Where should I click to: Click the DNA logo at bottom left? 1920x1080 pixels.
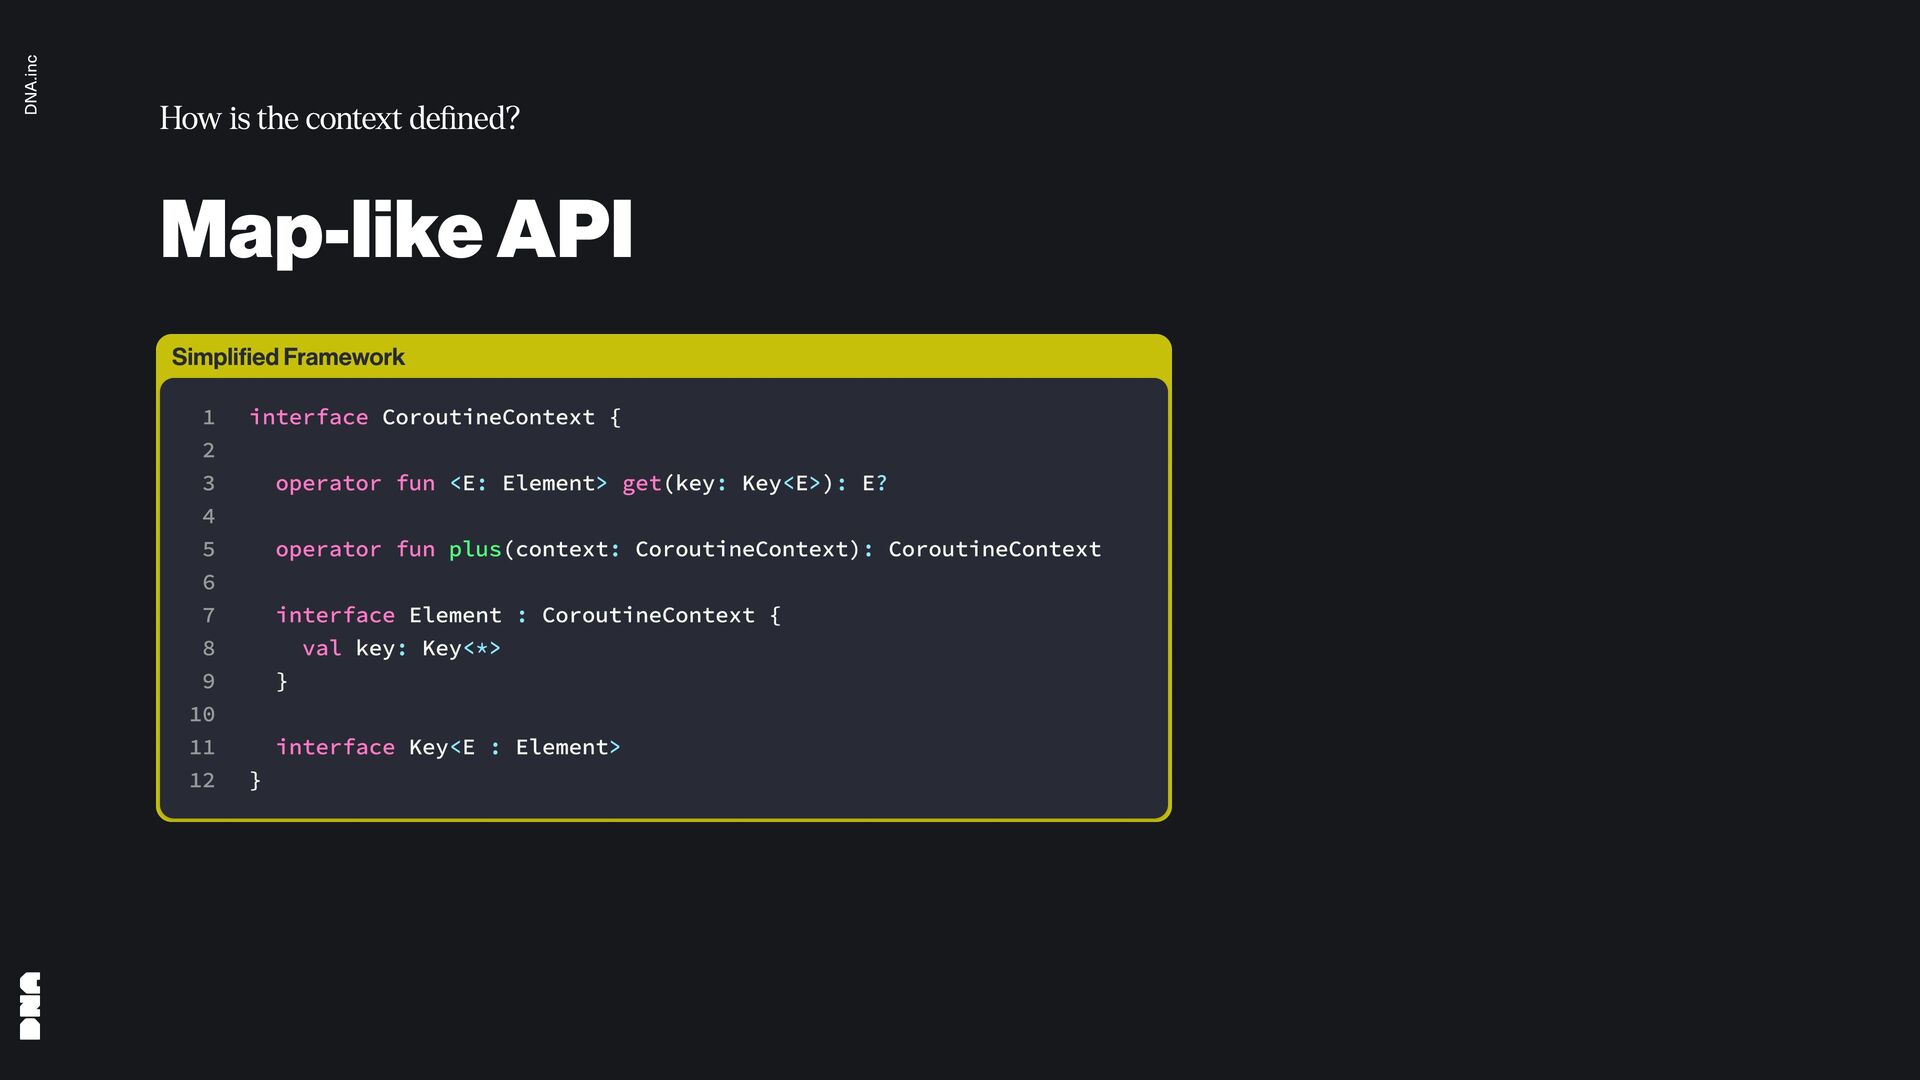[30, 1005]
